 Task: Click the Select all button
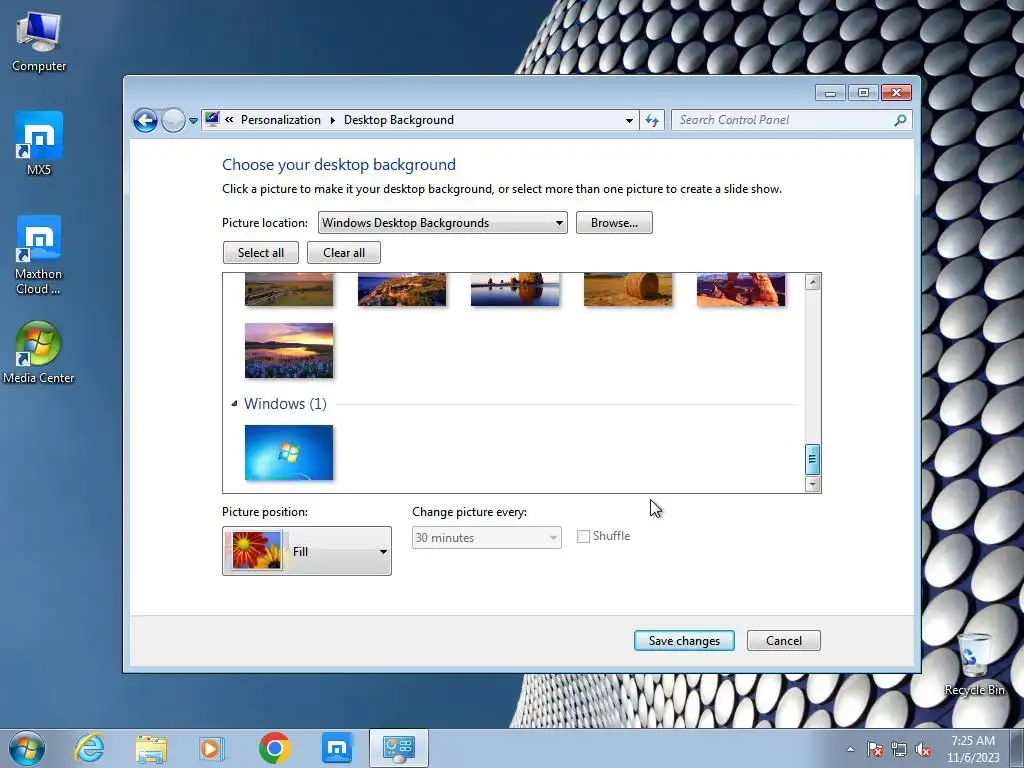261,253
